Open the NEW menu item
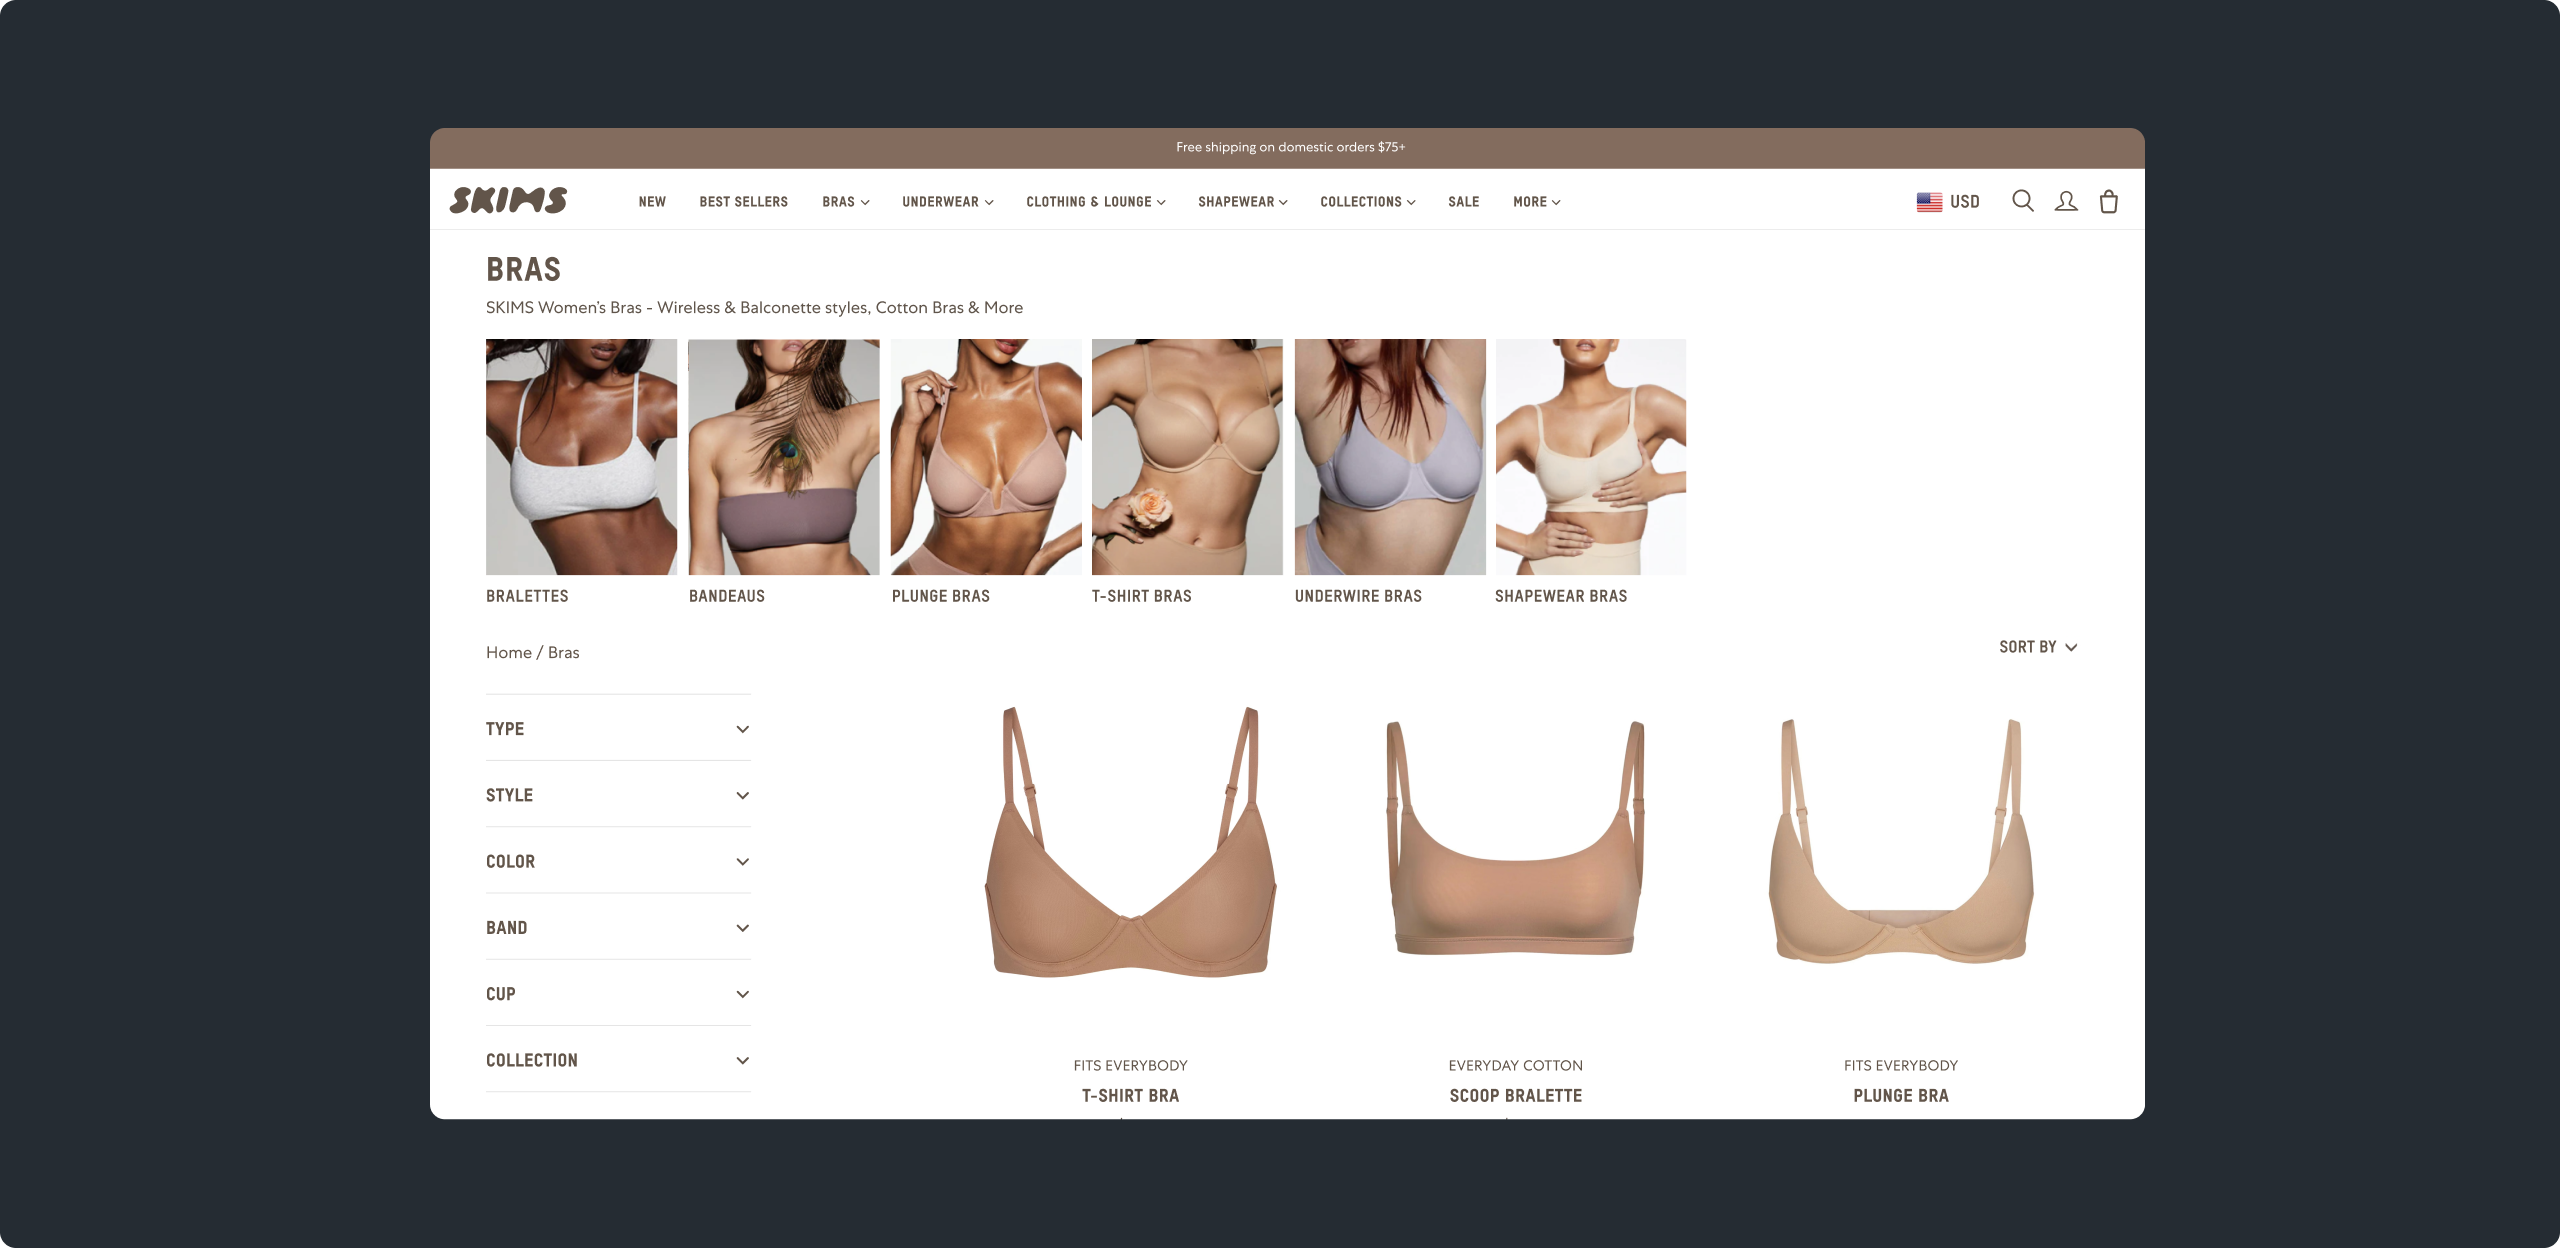Viewport: 2560px width, 1248px height. coord(652,202)
